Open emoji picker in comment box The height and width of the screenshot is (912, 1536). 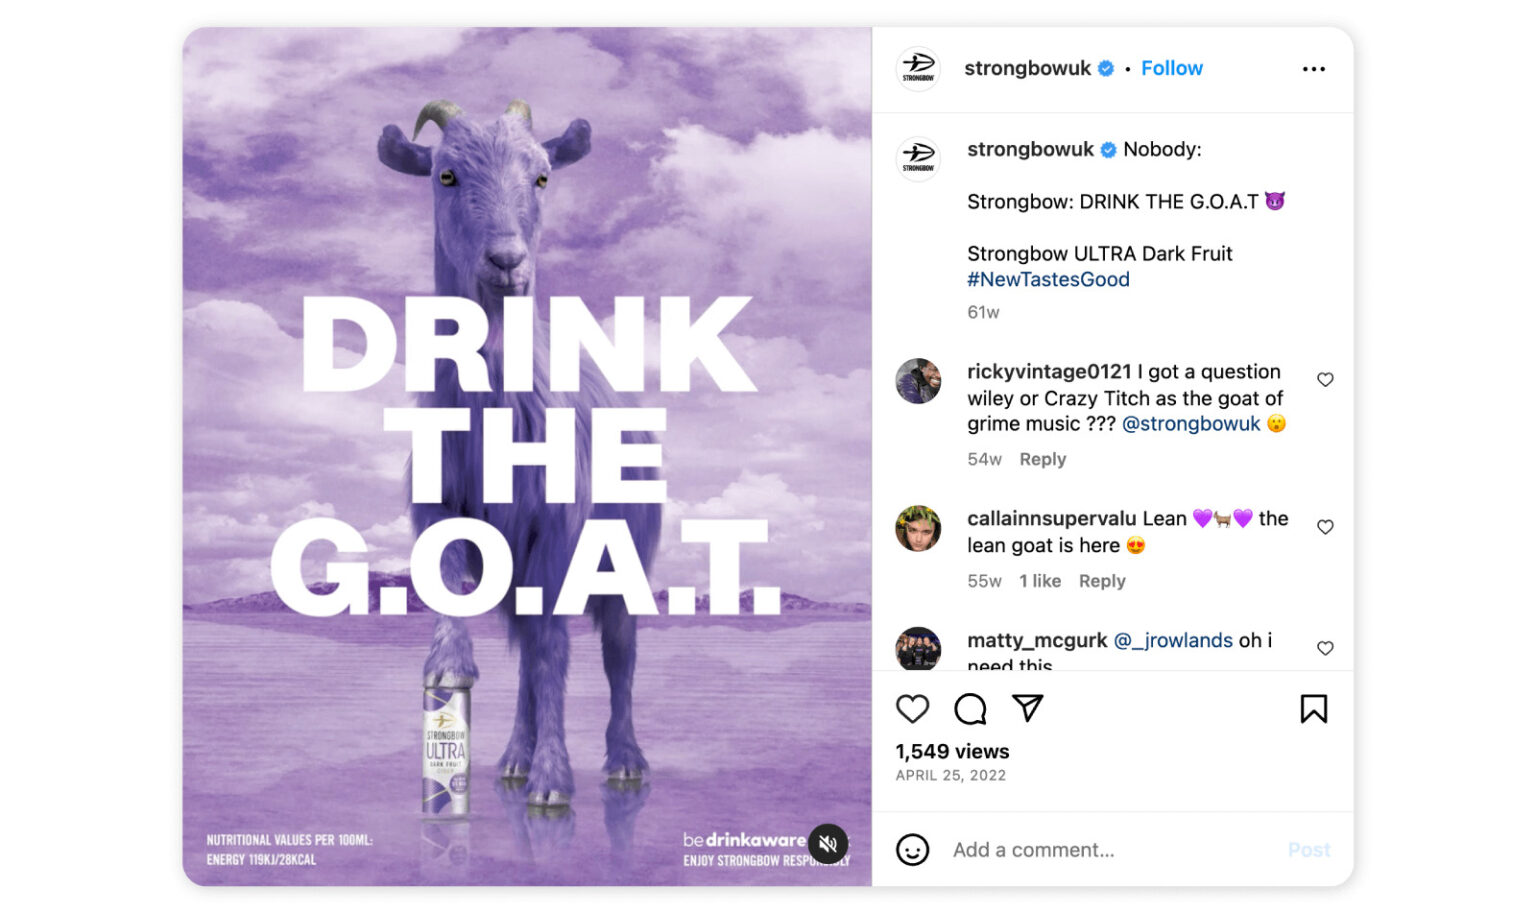click(912, 850)
